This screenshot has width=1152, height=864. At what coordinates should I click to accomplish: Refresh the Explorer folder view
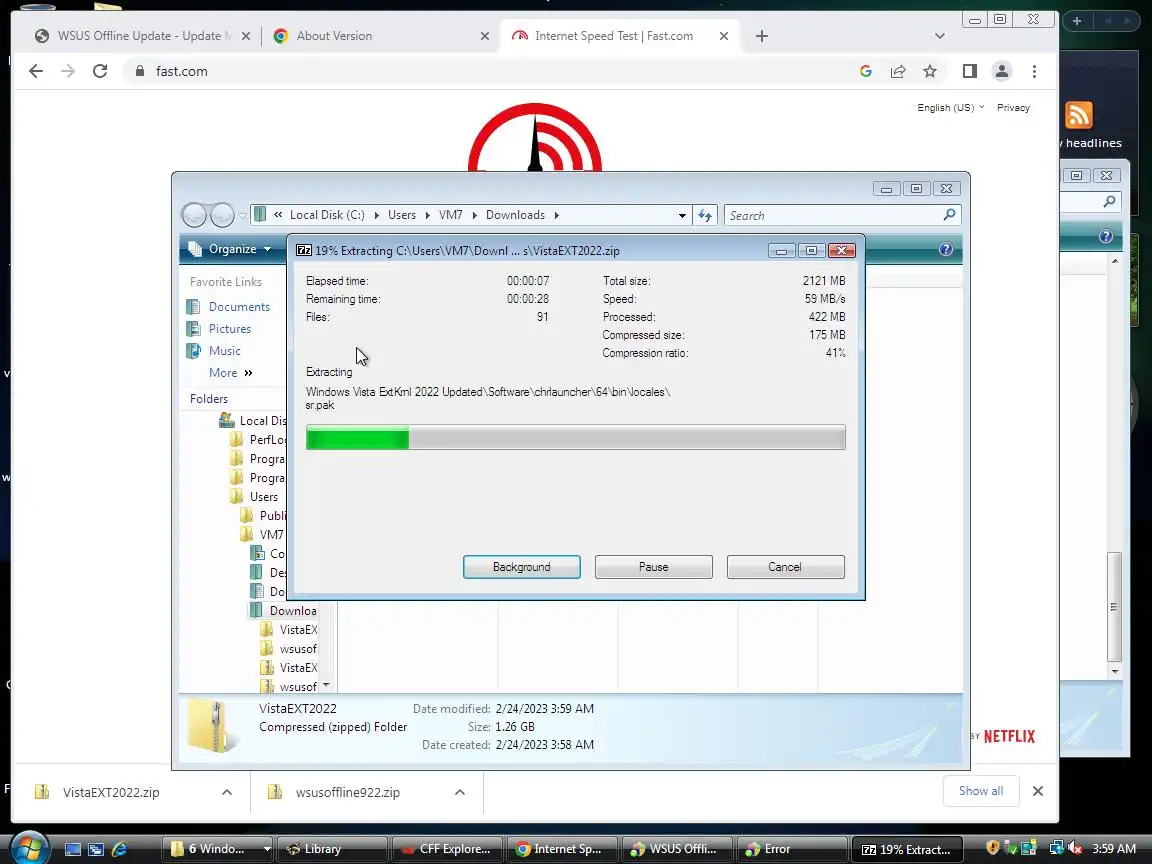tap(705, 215)
